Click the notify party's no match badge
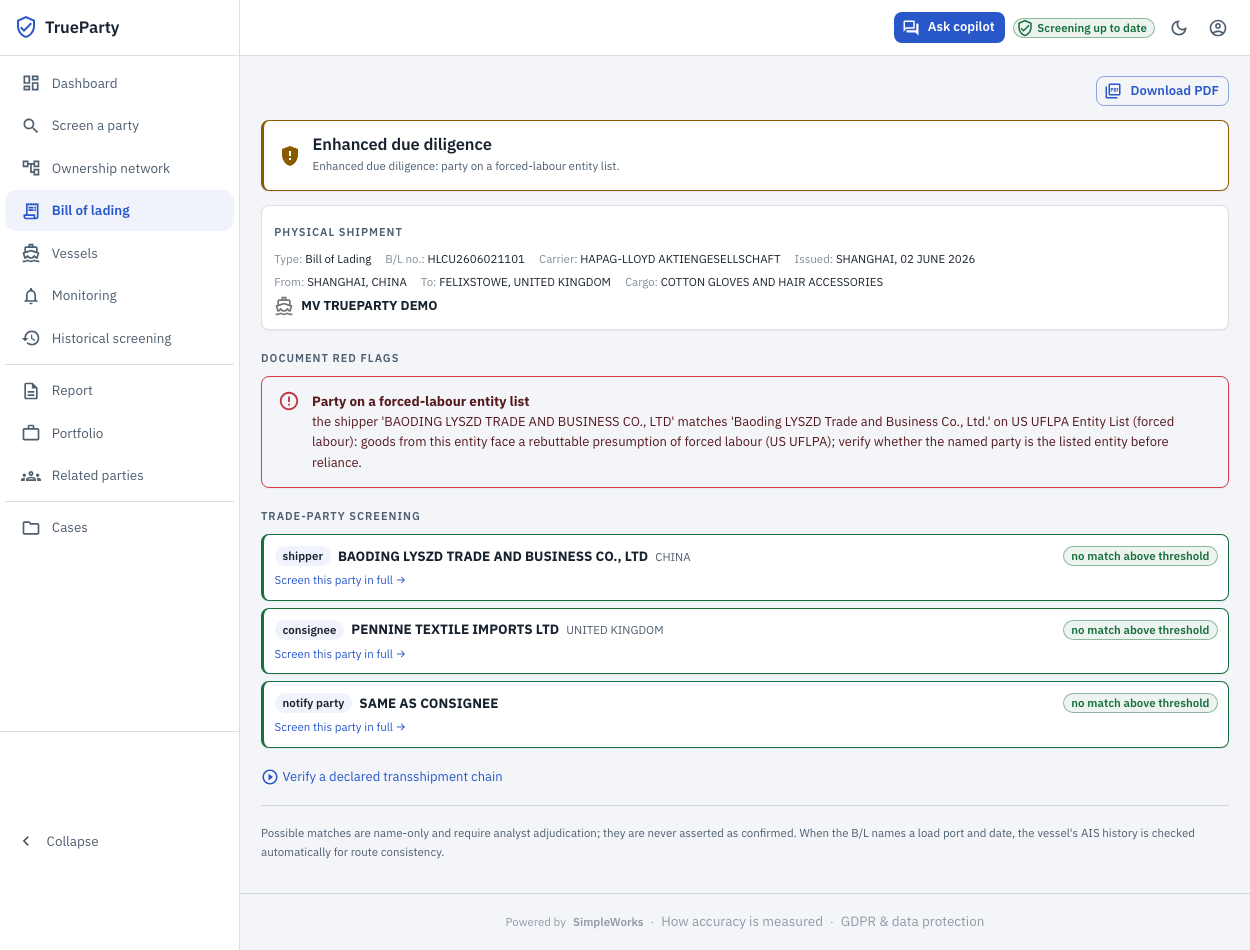This screenshot has width=1250, height=950. (1140, 703)
